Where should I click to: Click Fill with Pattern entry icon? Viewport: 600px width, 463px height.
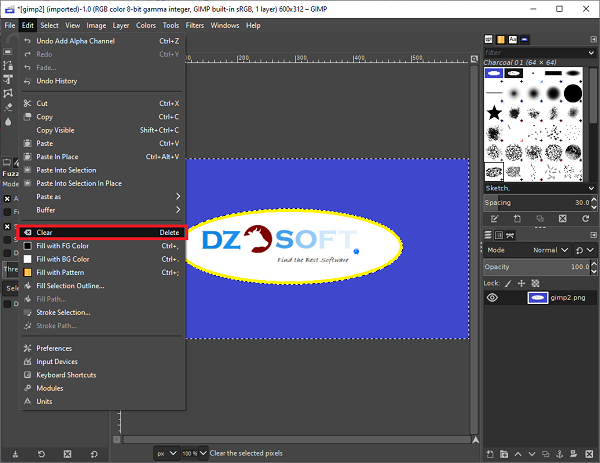click(28, 272)
